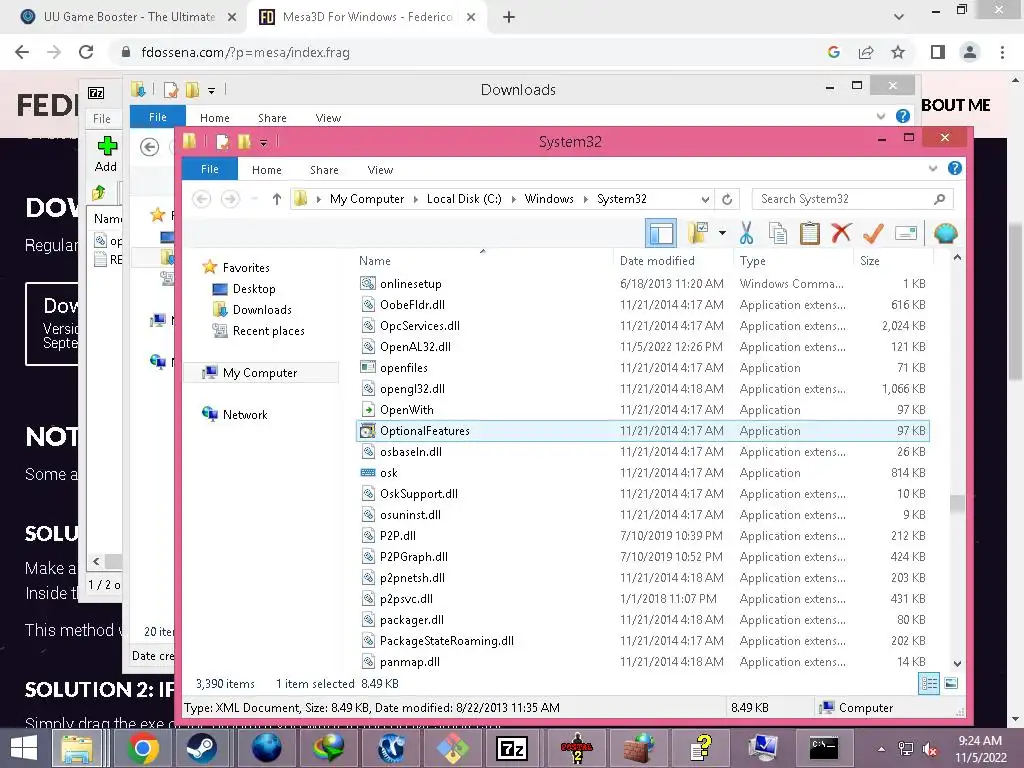Click the orange checkmark Properties icon
Viewport: 1024px width, 768px height.
click(873, 233)
